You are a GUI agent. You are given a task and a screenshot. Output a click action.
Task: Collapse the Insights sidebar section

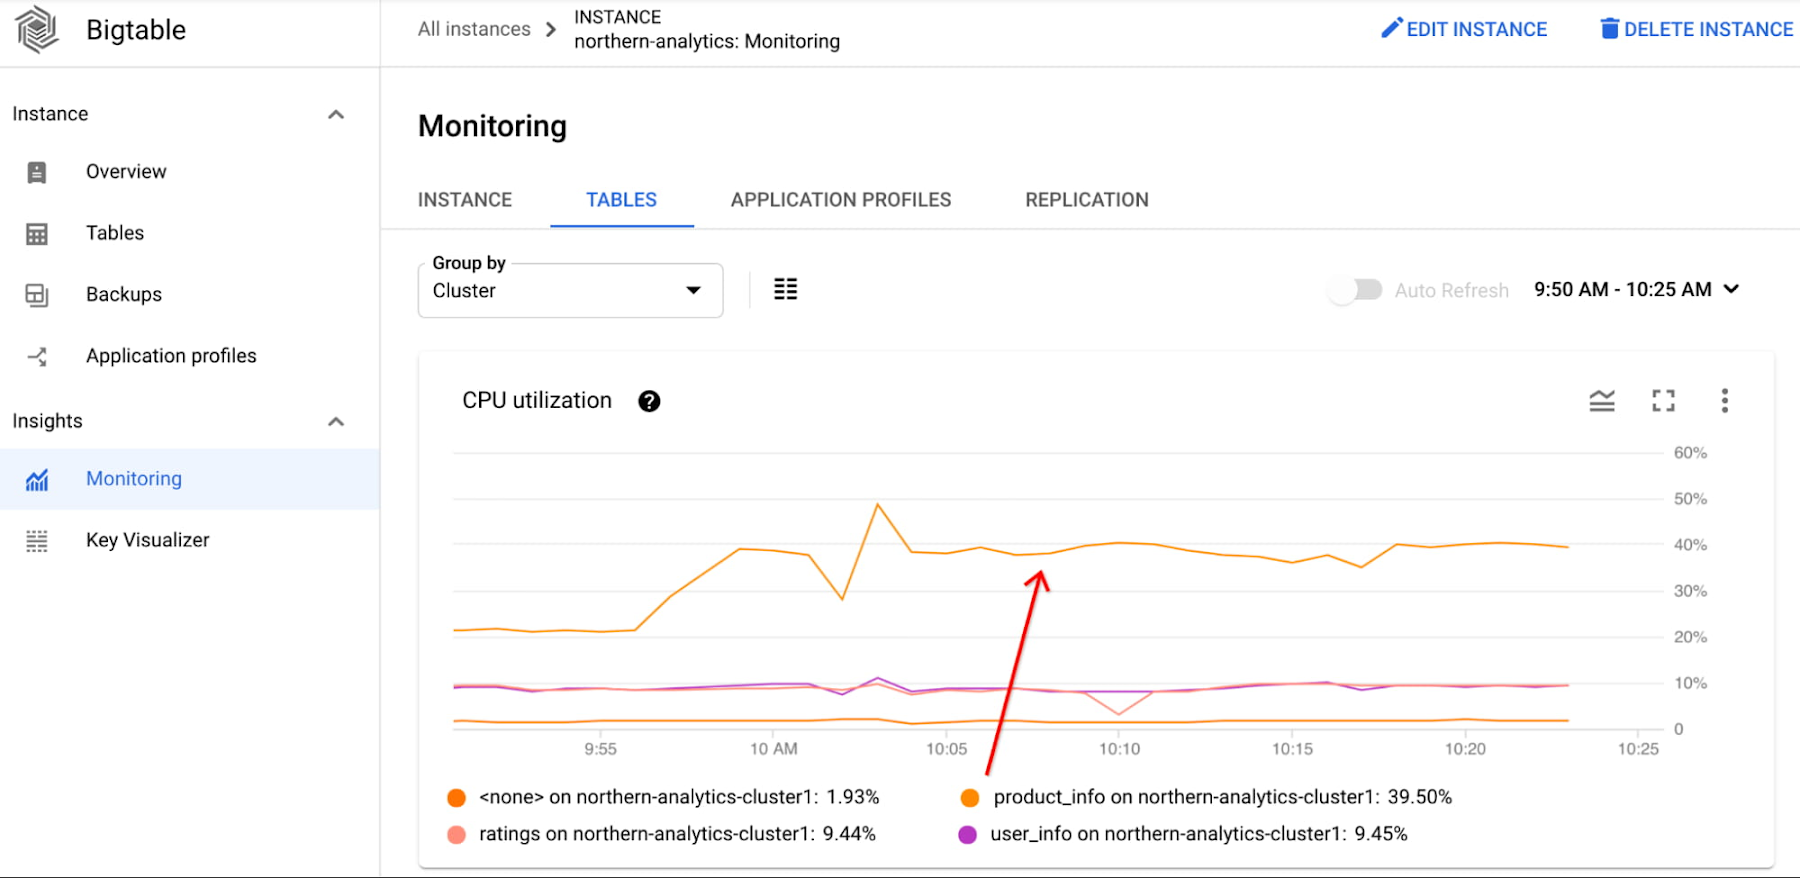coord(336,421)
